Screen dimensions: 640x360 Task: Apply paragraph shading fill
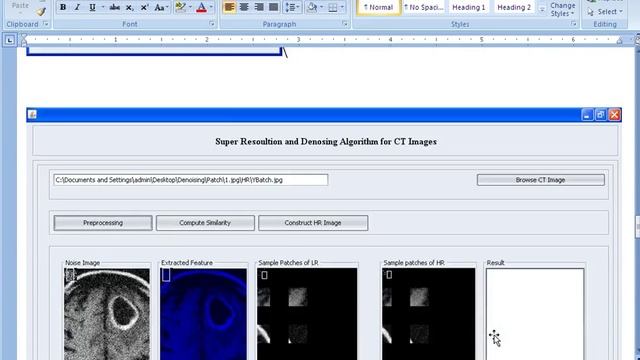coord(312,7)
